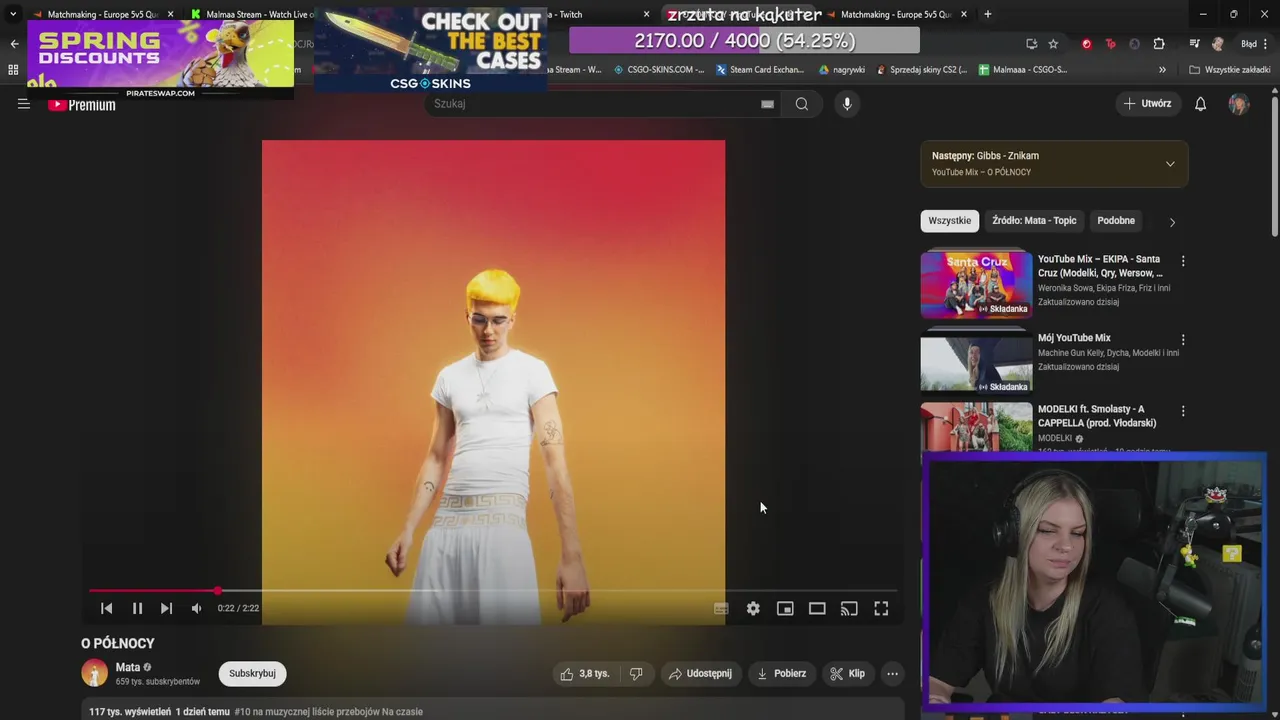Toggle subtitles in the player
The image size is (1280, 720).
click(721, 608)
